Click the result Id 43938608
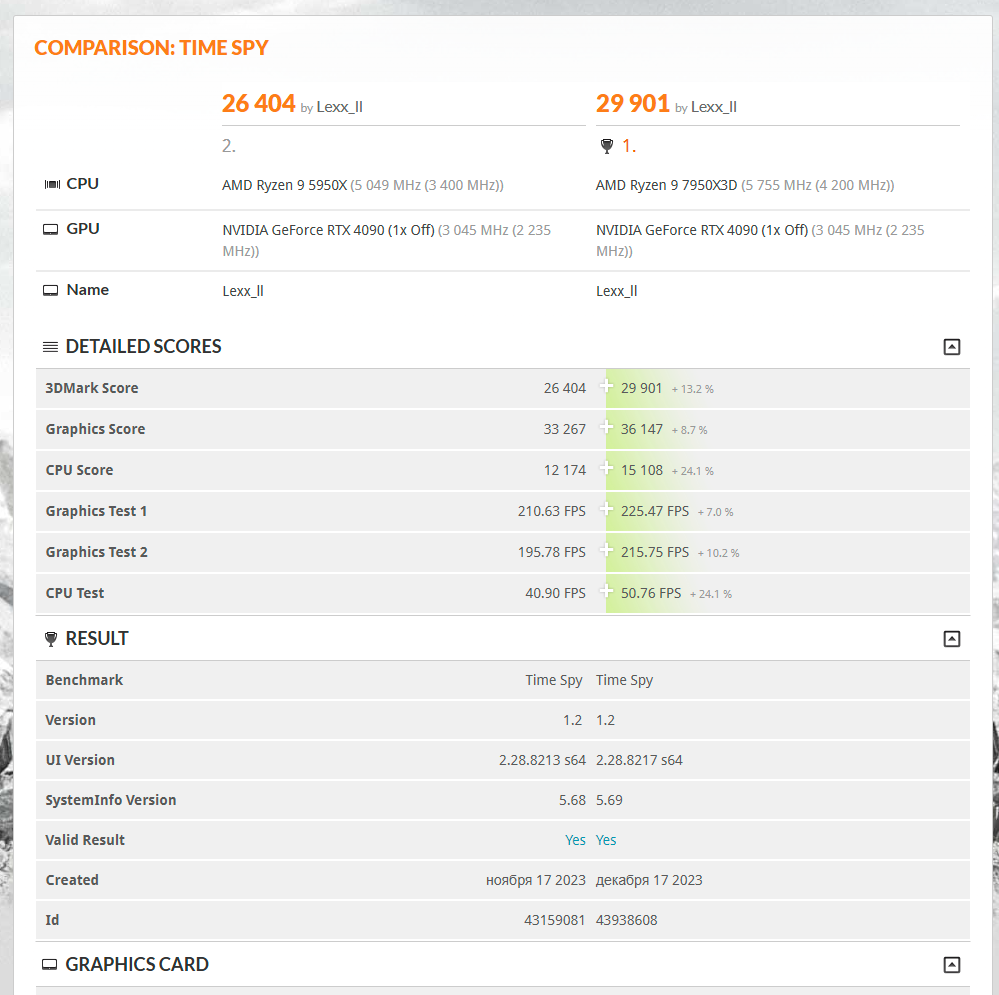 pyautogui.click(x=626, y=920)
